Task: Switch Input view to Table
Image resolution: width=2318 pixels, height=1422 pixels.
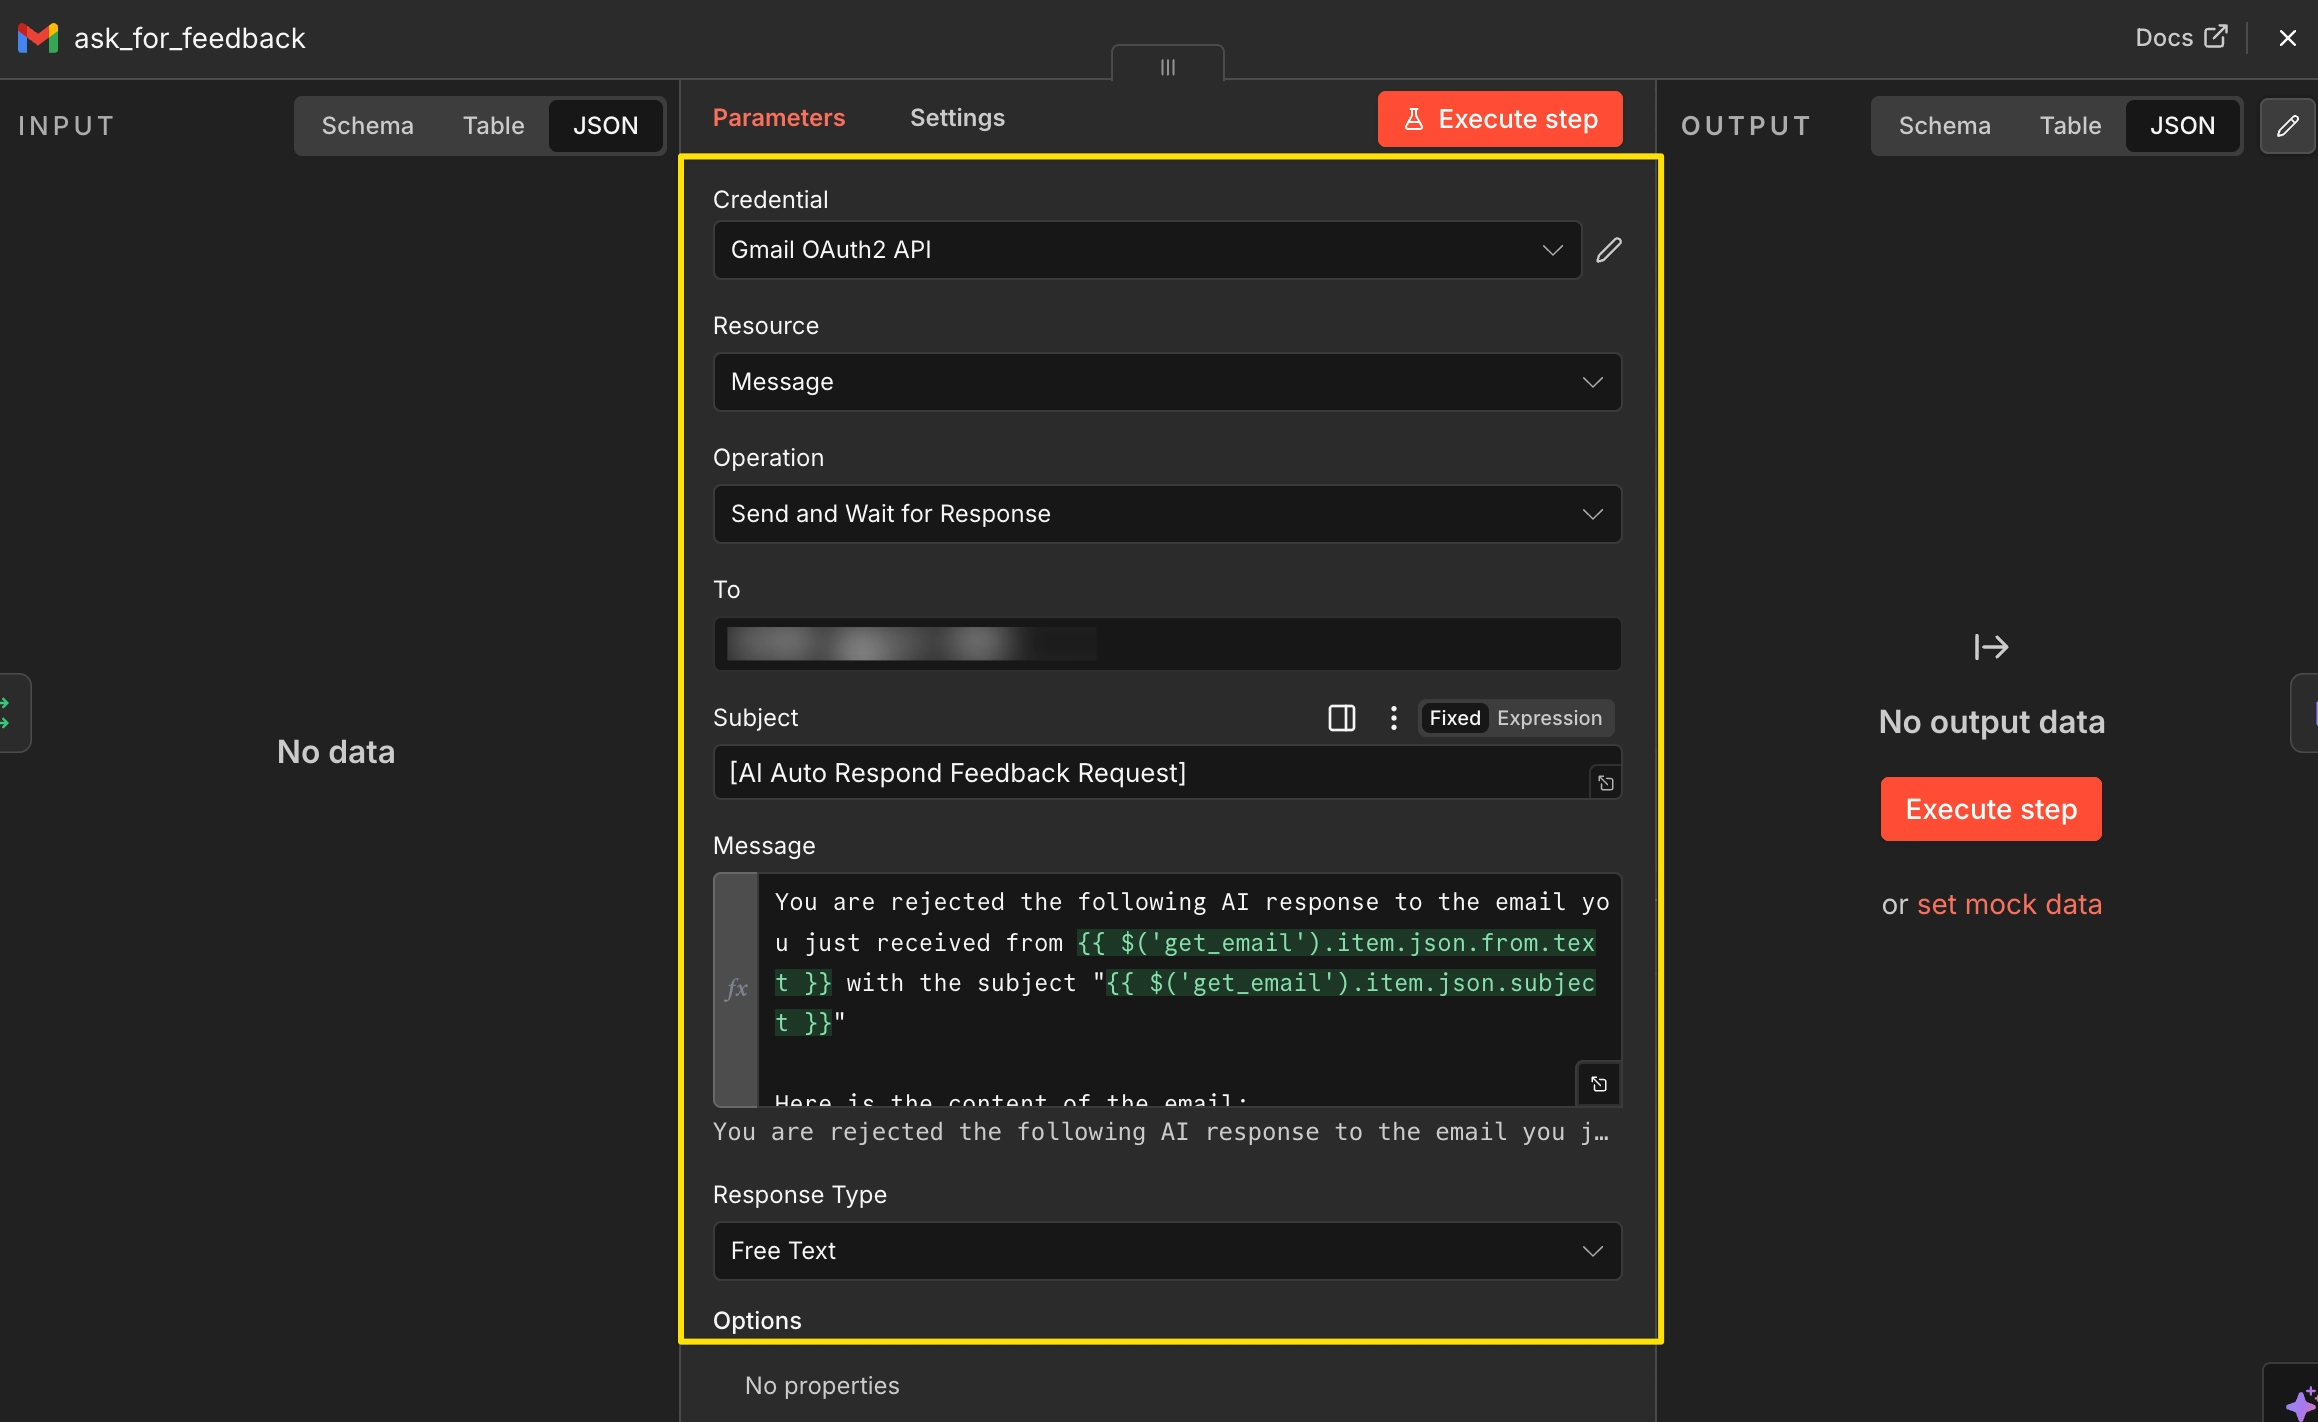Action: [x=493, y=125]
